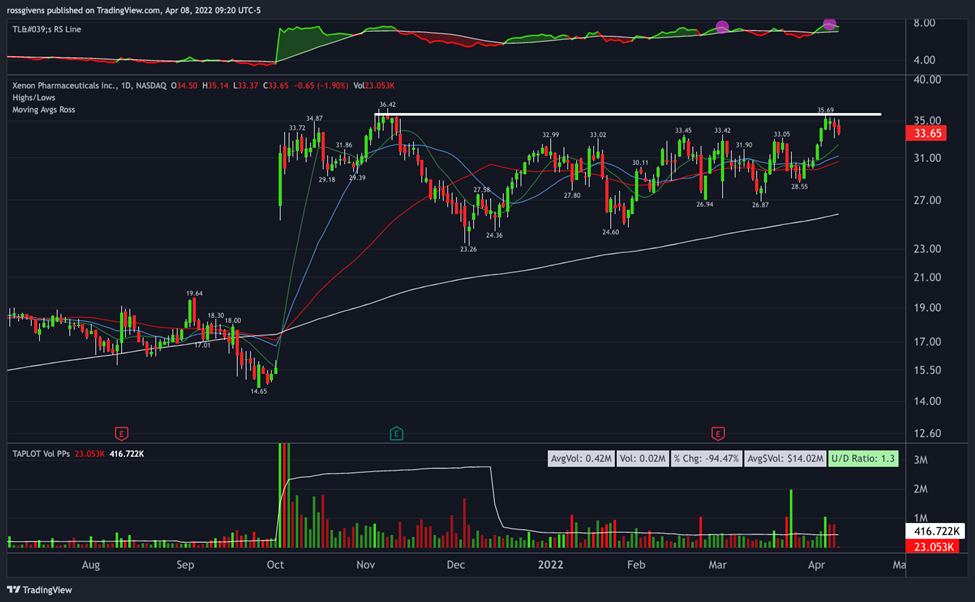Viewport: 975px width, 602px height.
Task: Click the 26.94 February low label
Action: 705,204
